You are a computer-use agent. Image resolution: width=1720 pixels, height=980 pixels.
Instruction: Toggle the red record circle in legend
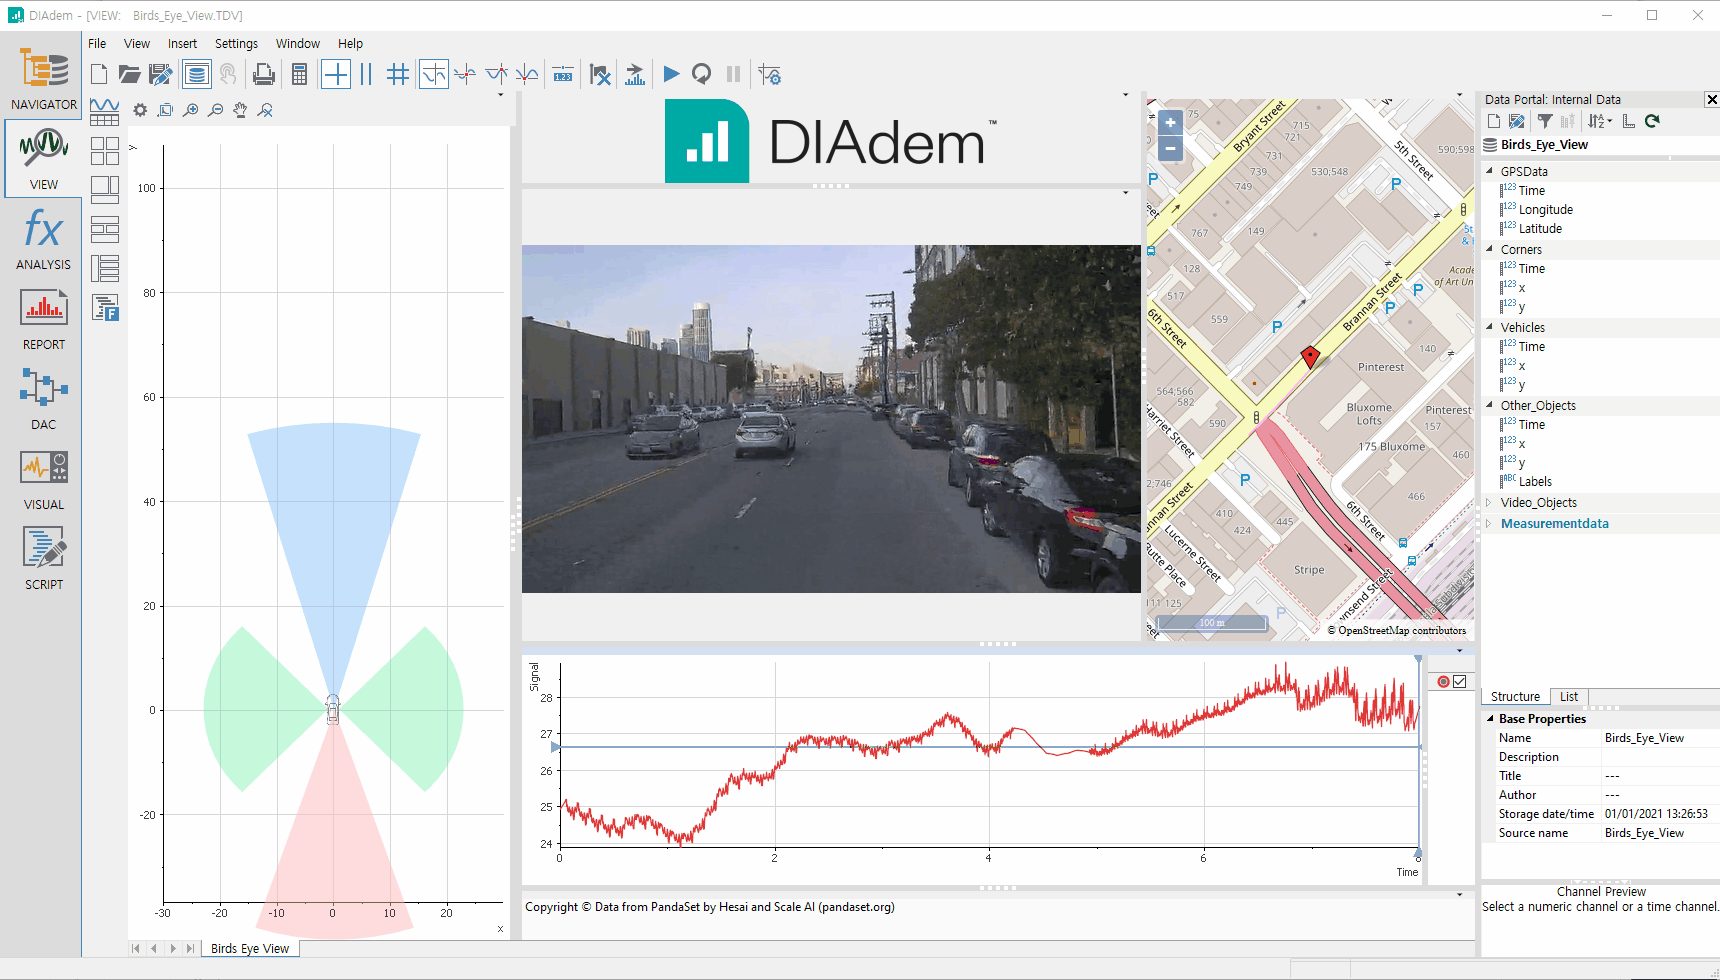pyautogui.click(x=1443, y=682)
